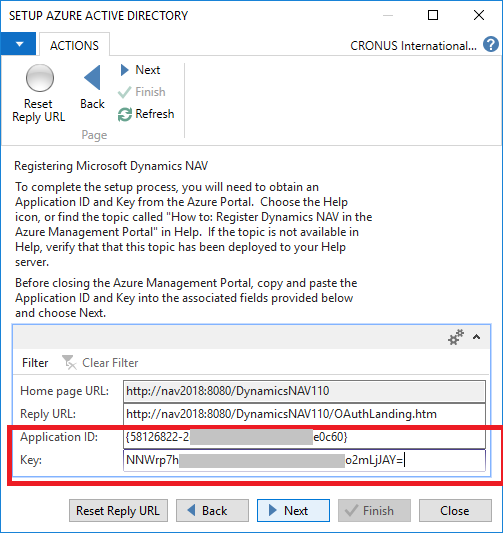
Task: Click the Filter option
Action: click(x=35, y=363)
